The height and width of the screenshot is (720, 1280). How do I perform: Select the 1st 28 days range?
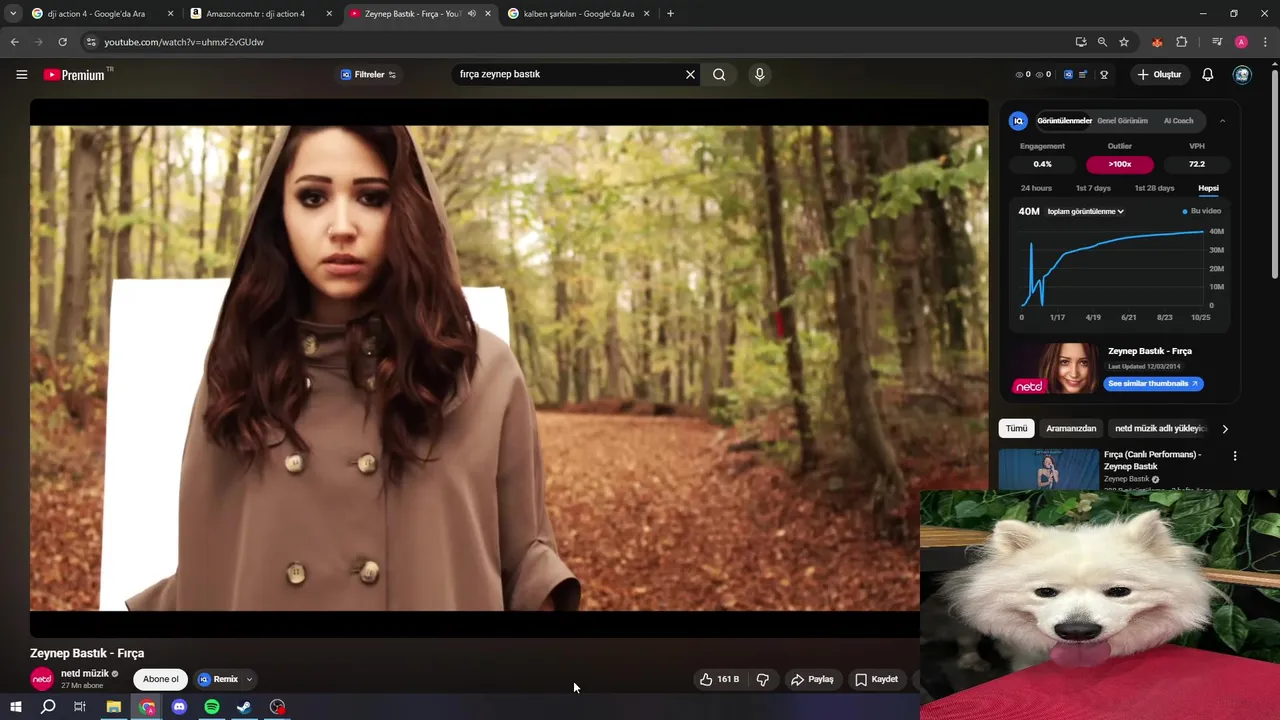point(1154,188)
